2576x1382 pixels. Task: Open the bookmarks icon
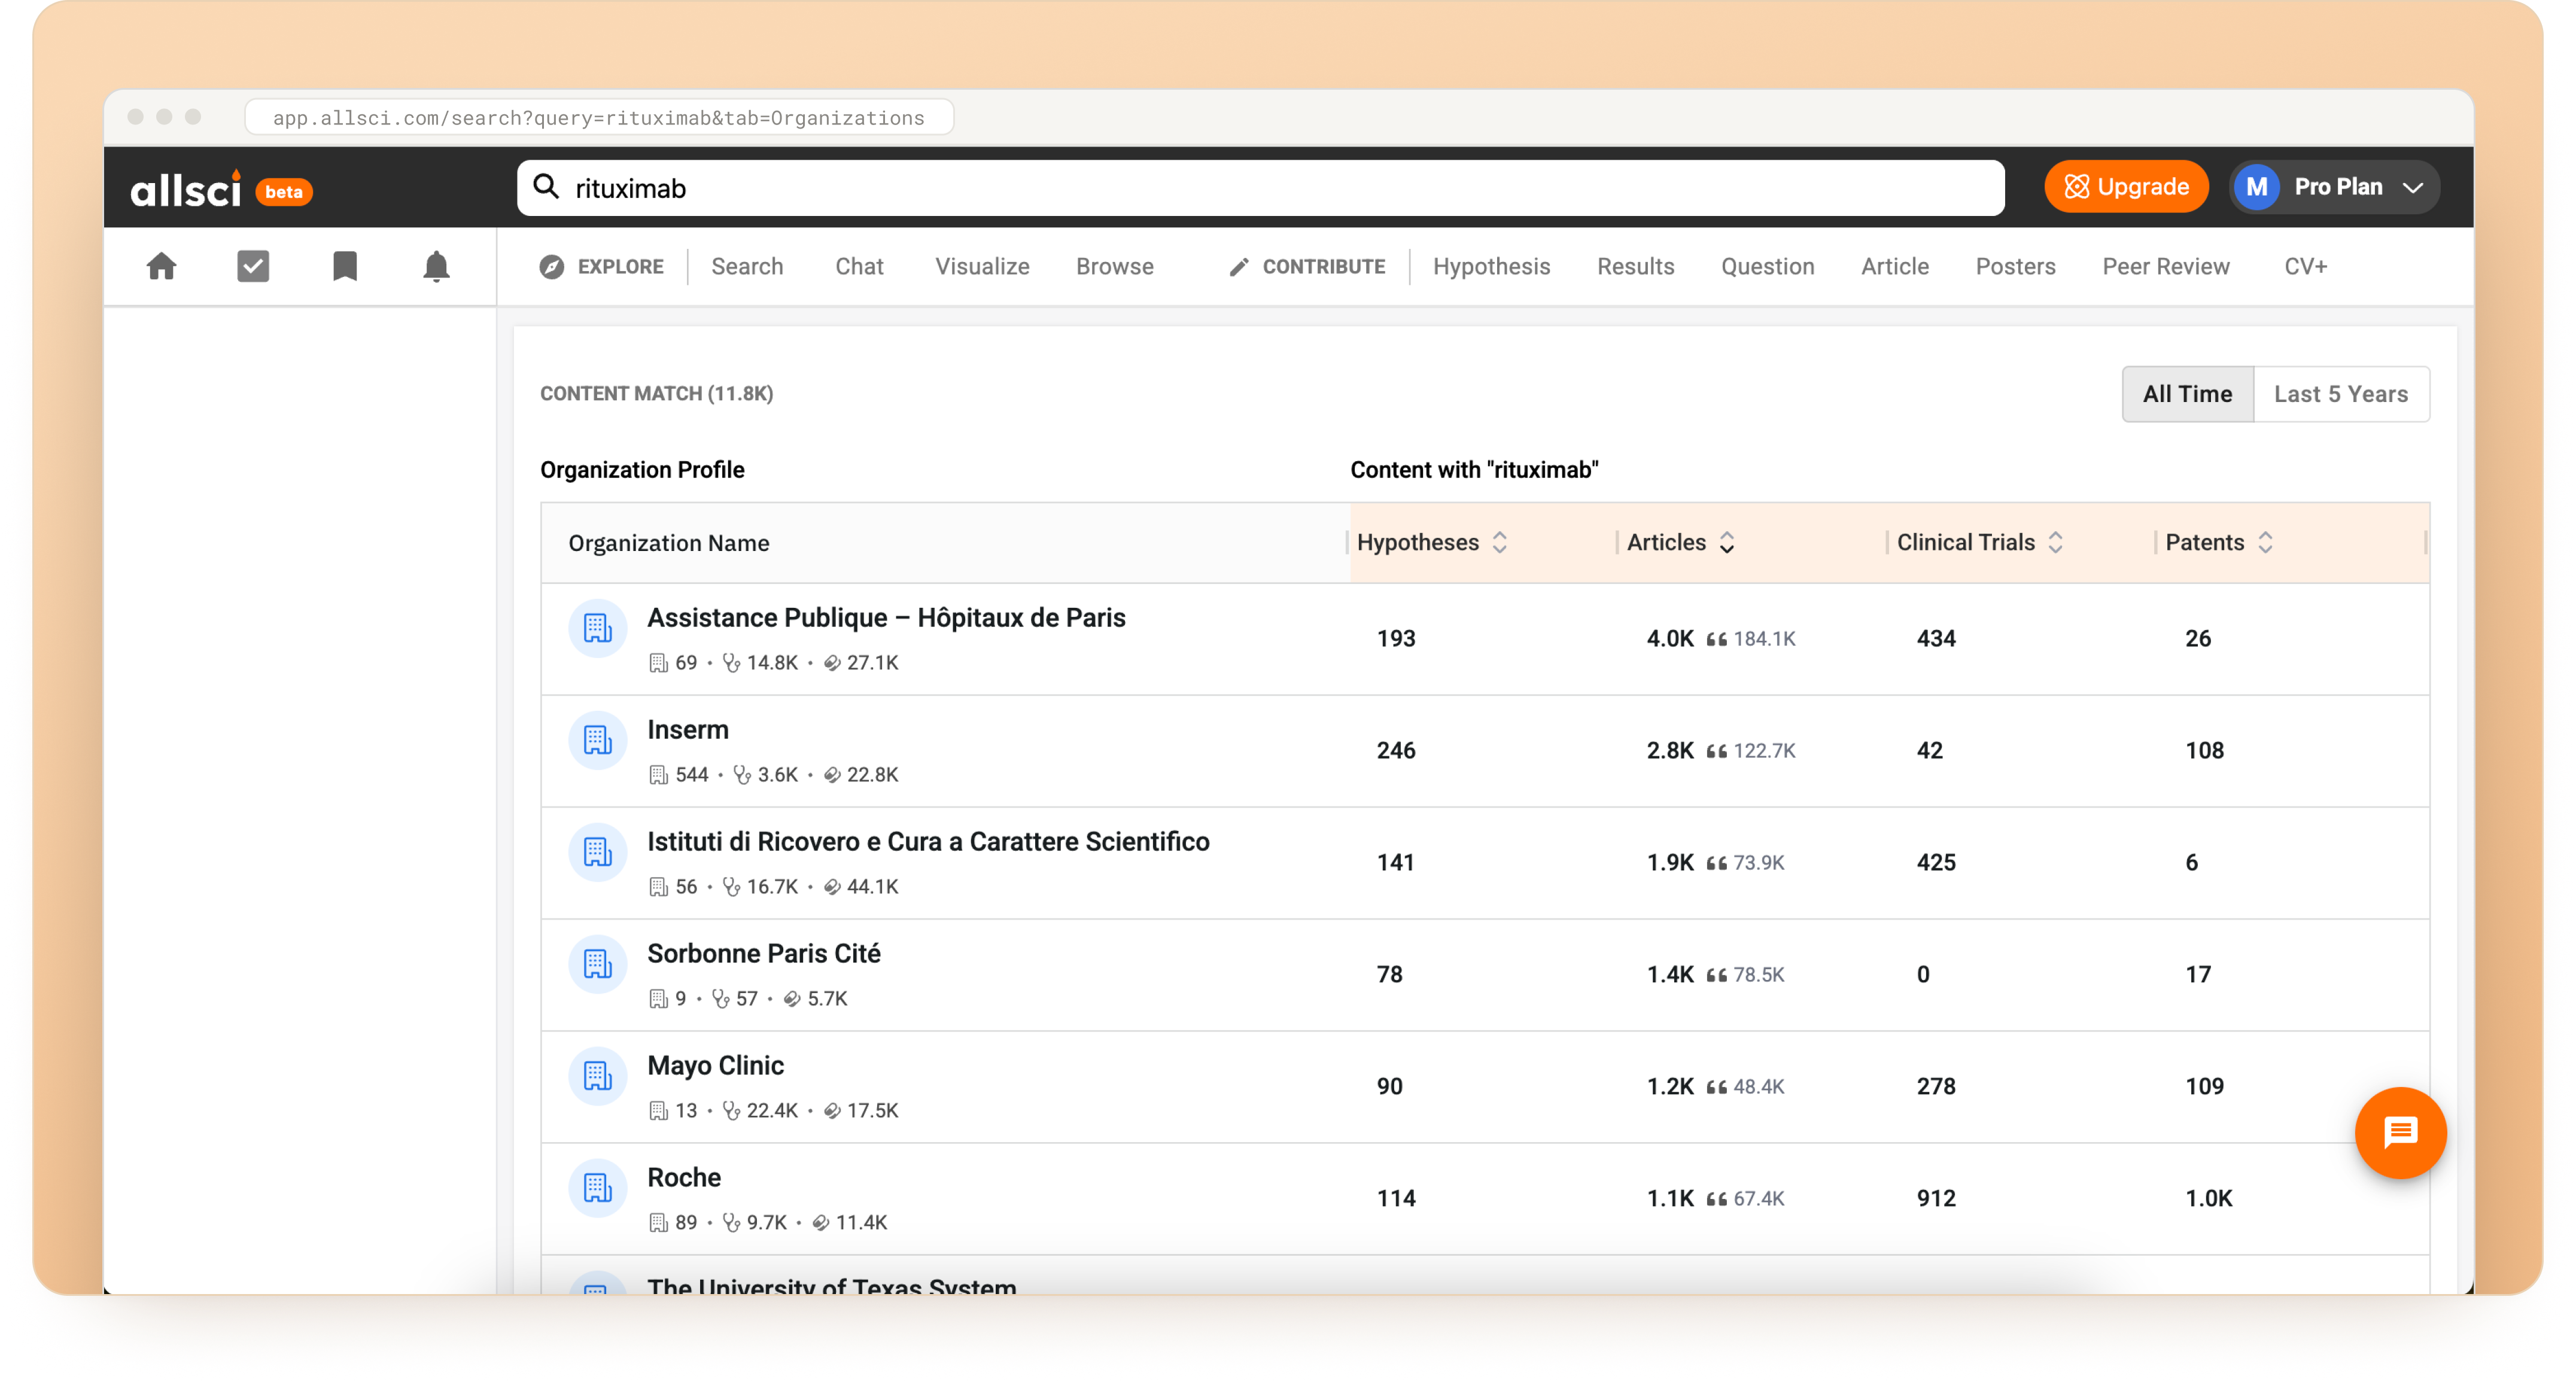pyautogui.click(x=345, y=266)
